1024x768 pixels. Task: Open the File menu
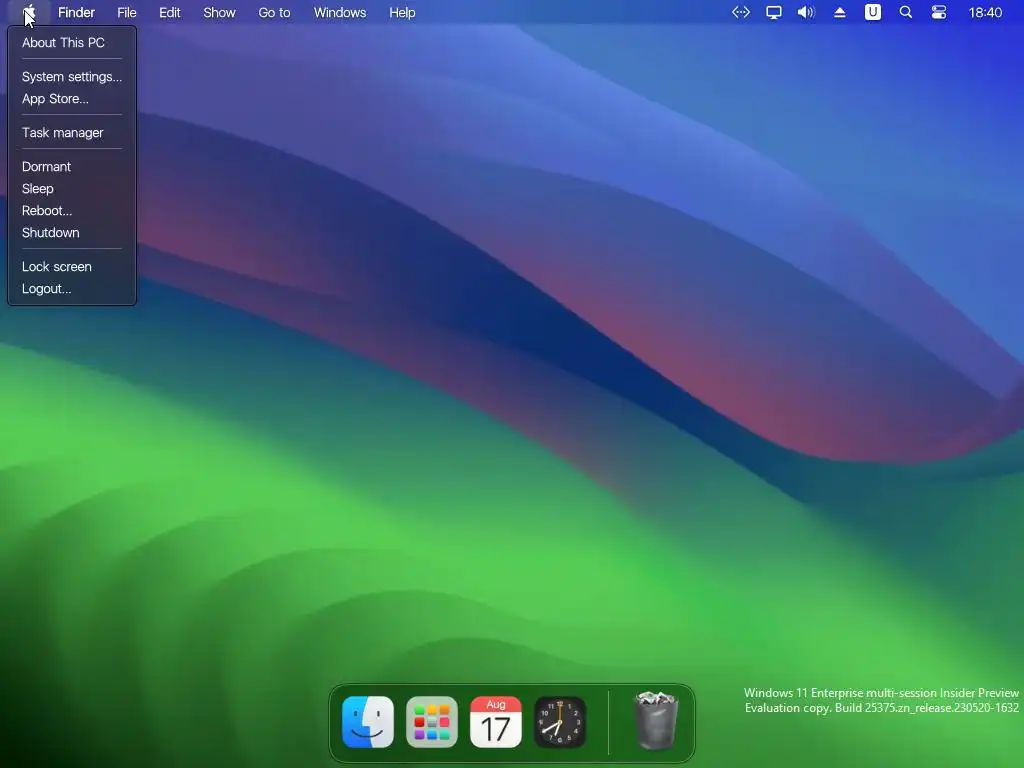[x=127, y=12]
